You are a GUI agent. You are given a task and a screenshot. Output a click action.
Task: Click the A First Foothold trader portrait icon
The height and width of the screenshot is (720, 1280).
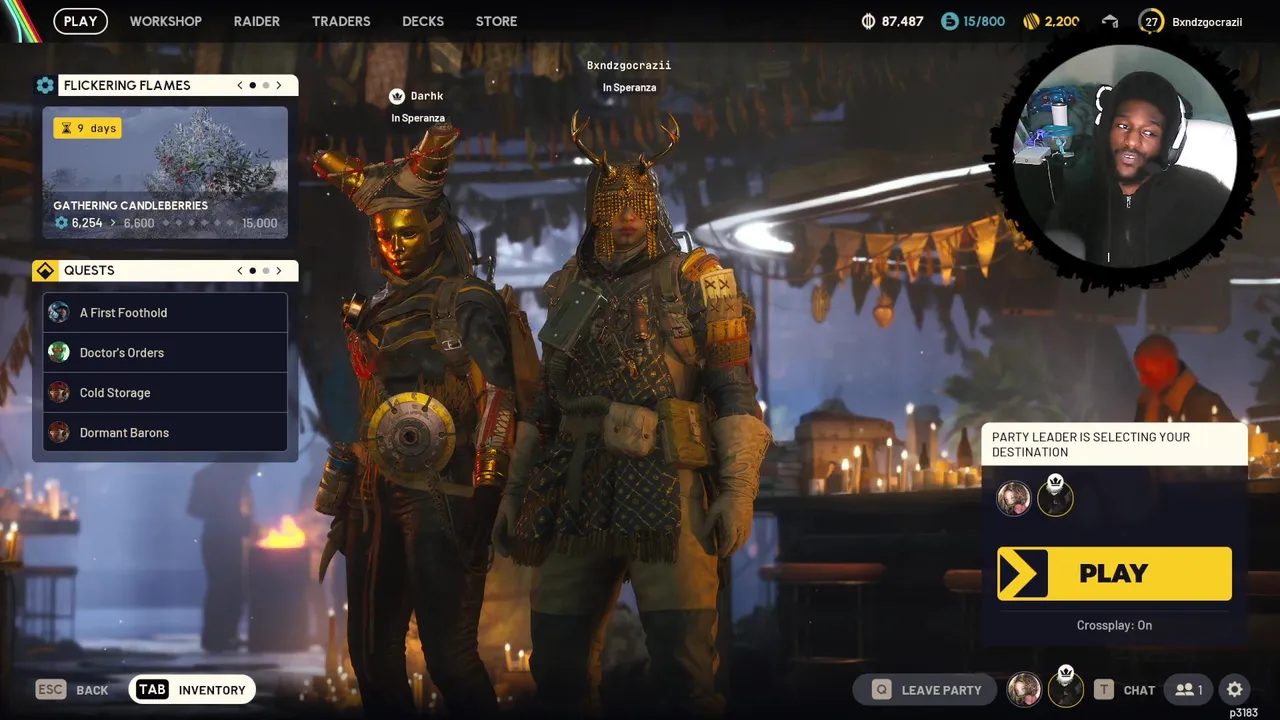click(x=59, y=312)
